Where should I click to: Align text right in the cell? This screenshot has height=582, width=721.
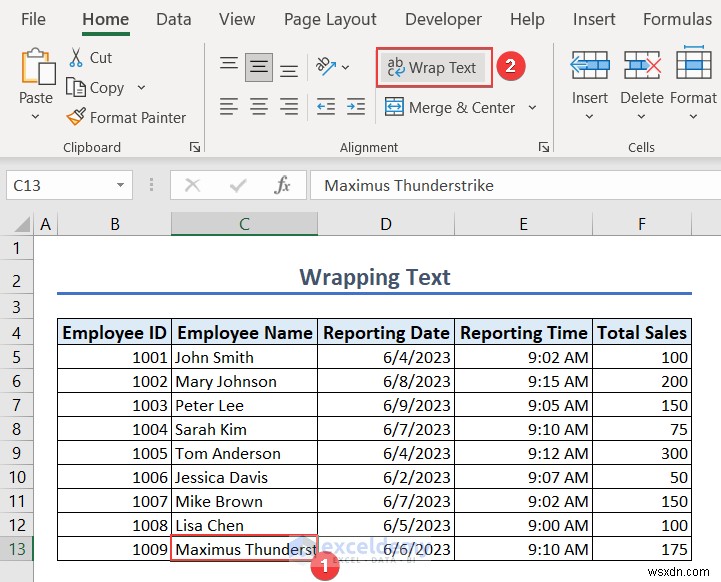289,107
